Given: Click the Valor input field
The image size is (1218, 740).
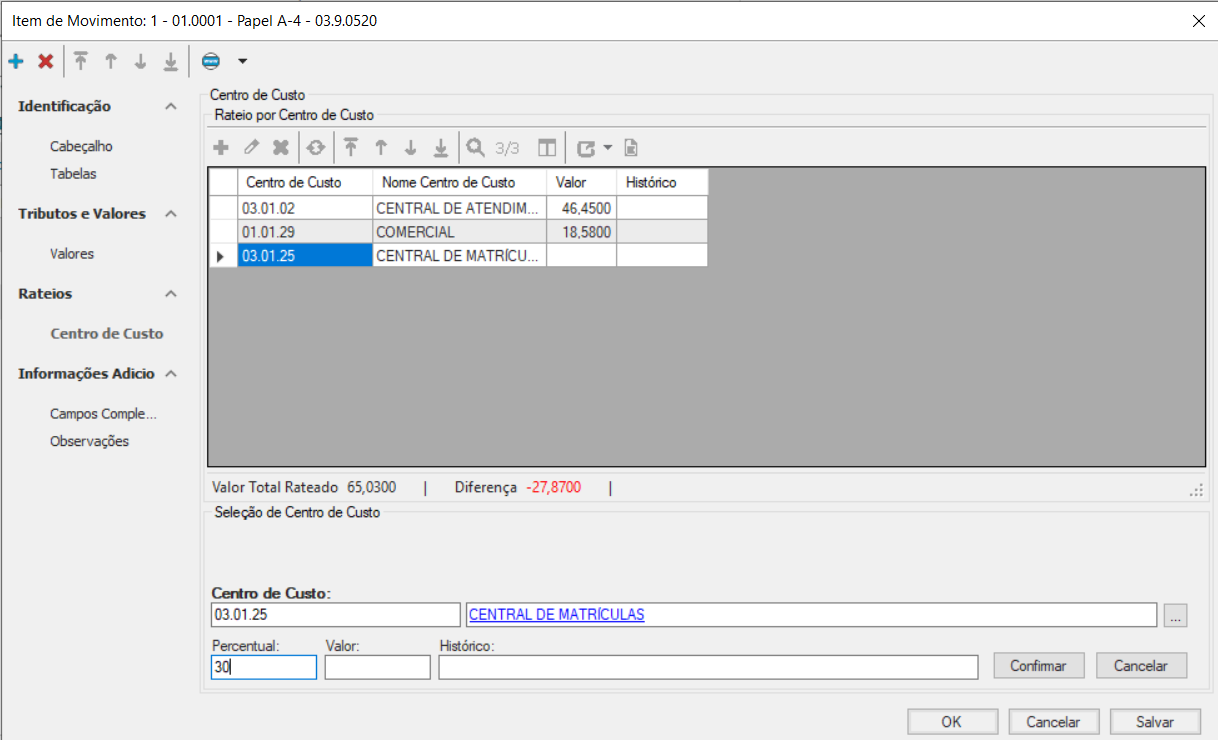Looking at the screenshot, I should [377, 667].
